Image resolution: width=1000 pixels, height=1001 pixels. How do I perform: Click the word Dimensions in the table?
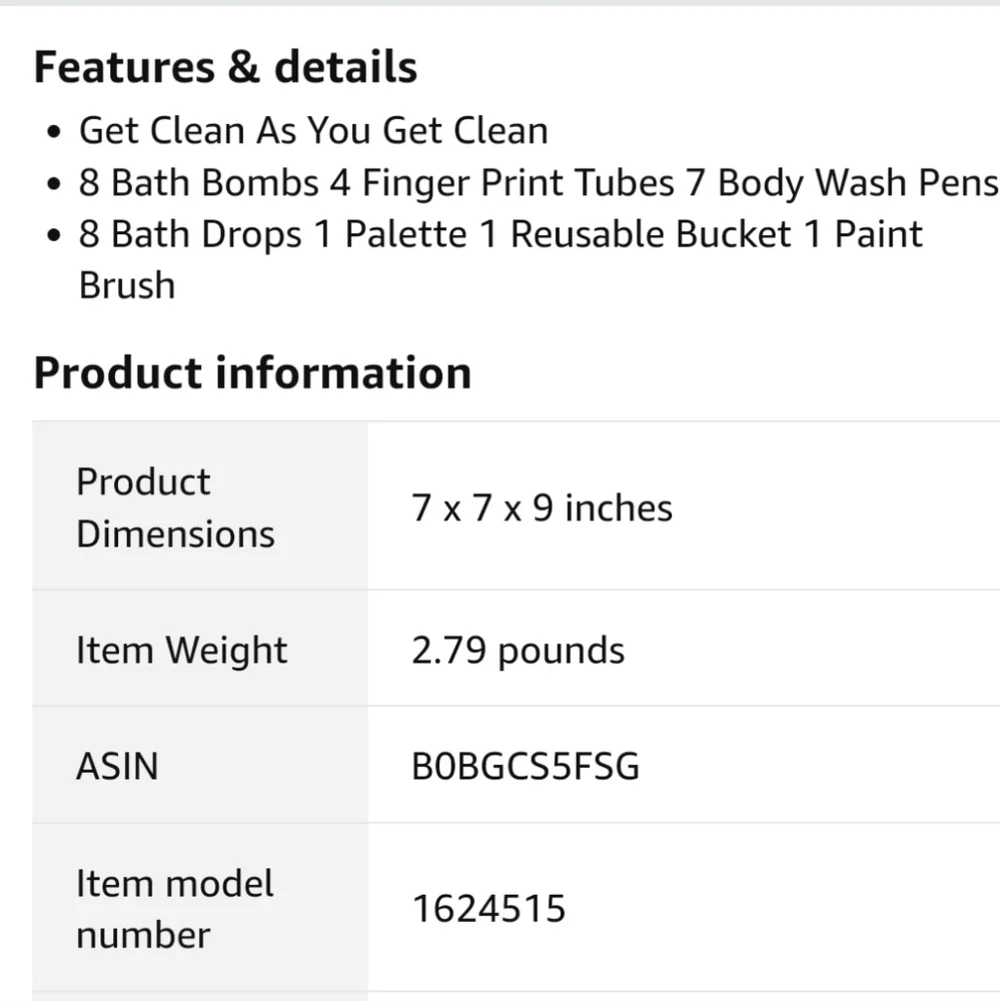pyautogui.click(x=176, y=534)
